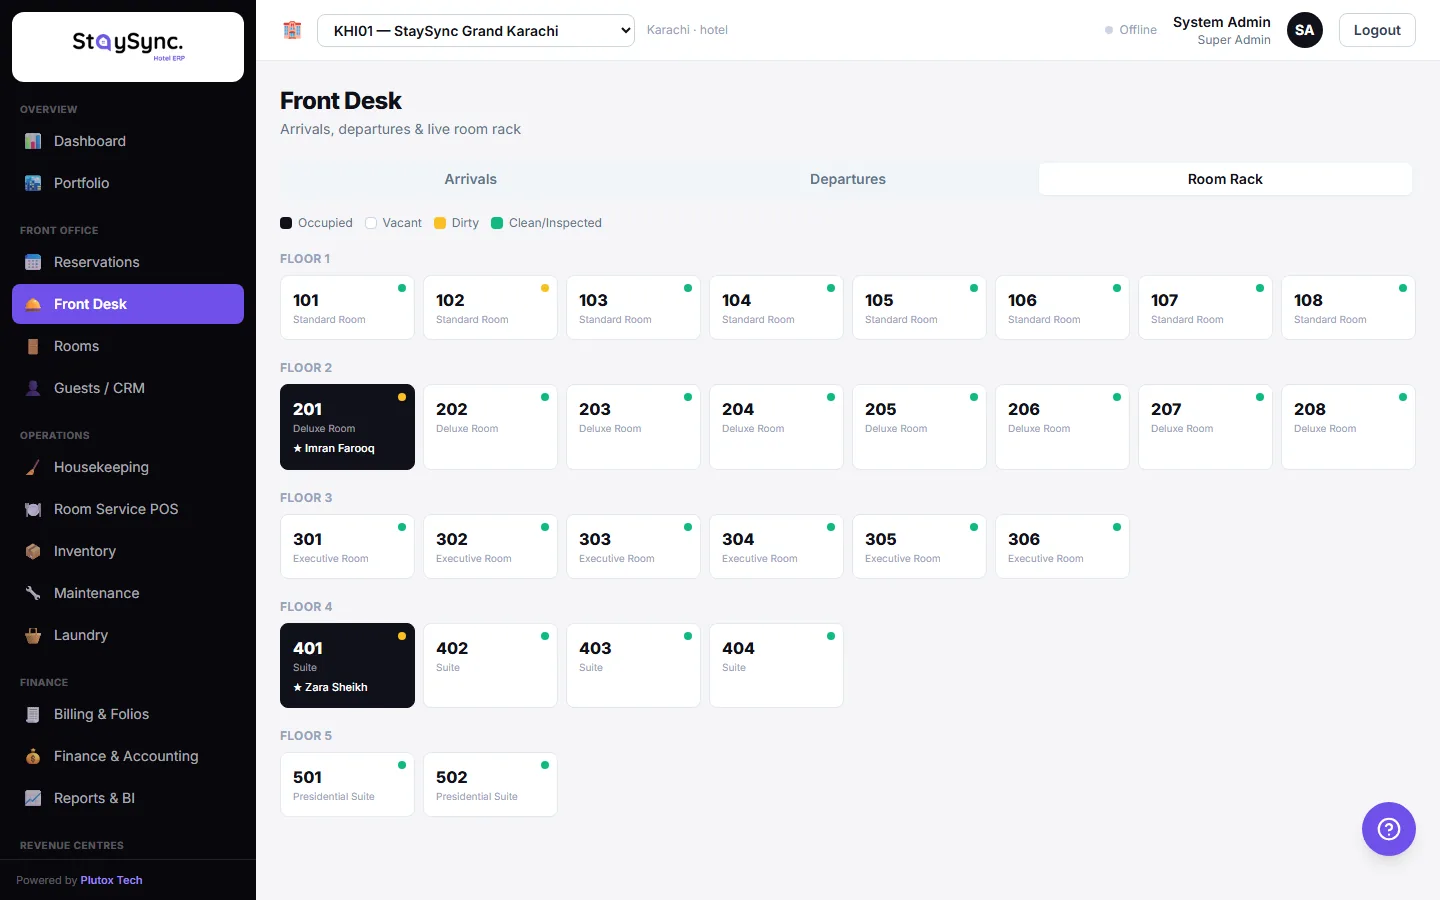Open occupied room 201 card
The image size is (1440, 900).
coord(347,427)
